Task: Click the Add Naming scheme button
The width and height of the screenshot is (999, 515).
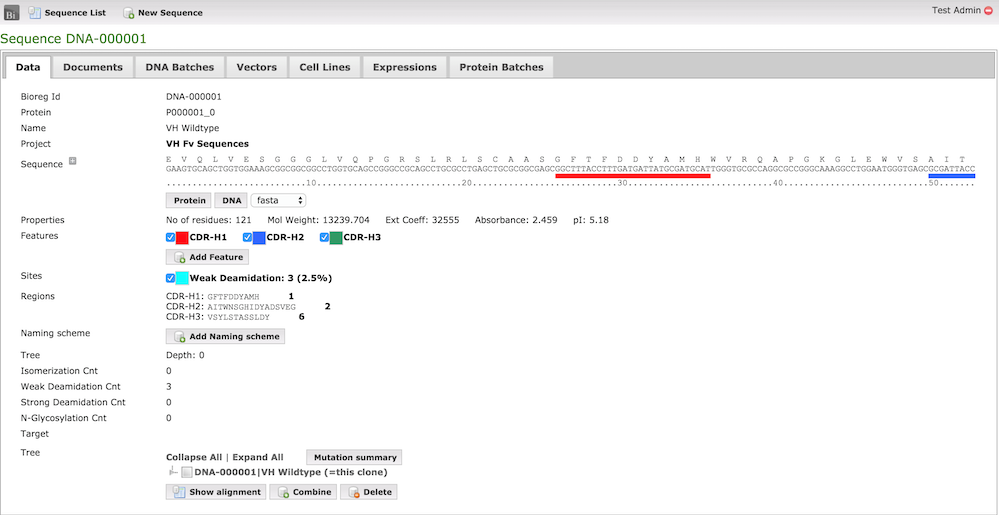Action: [226, 336]
